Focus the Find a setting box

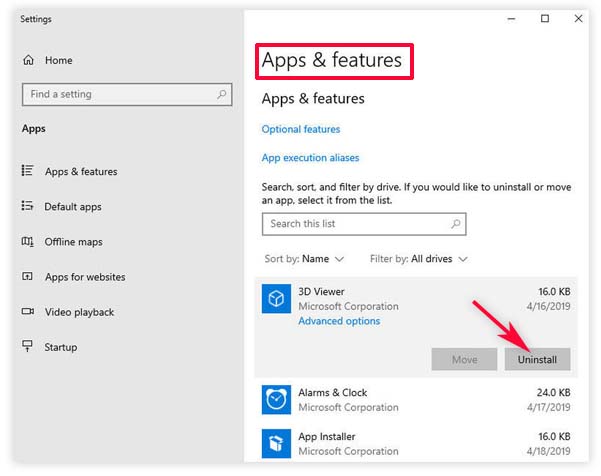tap(127, 94)
